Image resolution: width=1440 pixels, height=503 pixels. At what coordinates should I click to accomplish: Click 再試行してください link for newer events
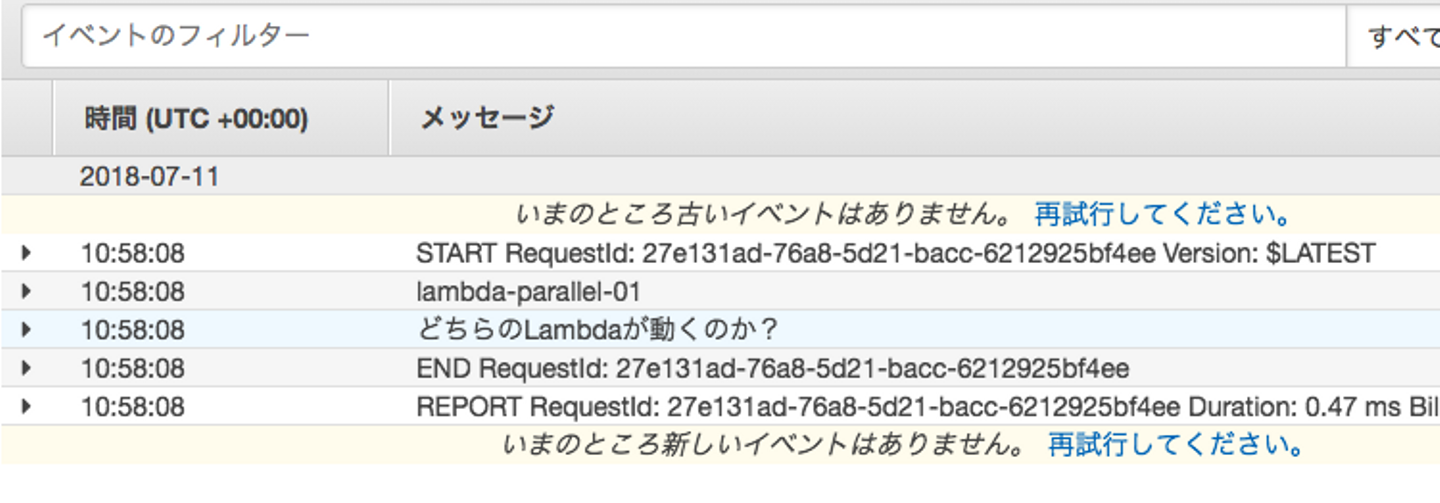click(x=1176, y=444)
